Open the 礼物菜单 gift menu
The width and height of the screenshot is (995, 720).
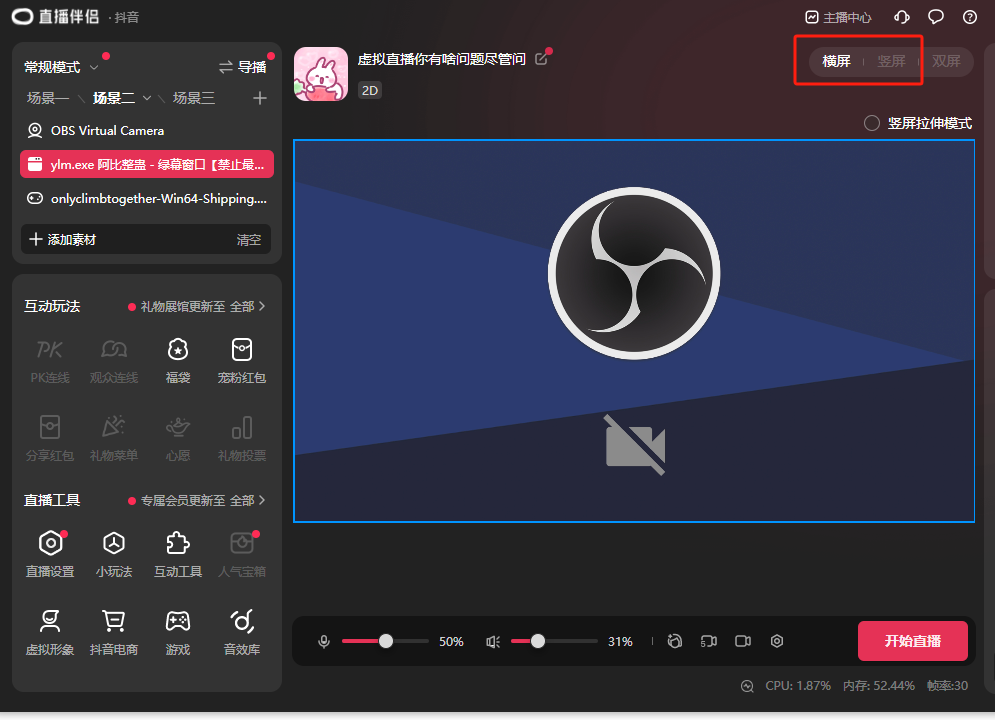[114, 439]
